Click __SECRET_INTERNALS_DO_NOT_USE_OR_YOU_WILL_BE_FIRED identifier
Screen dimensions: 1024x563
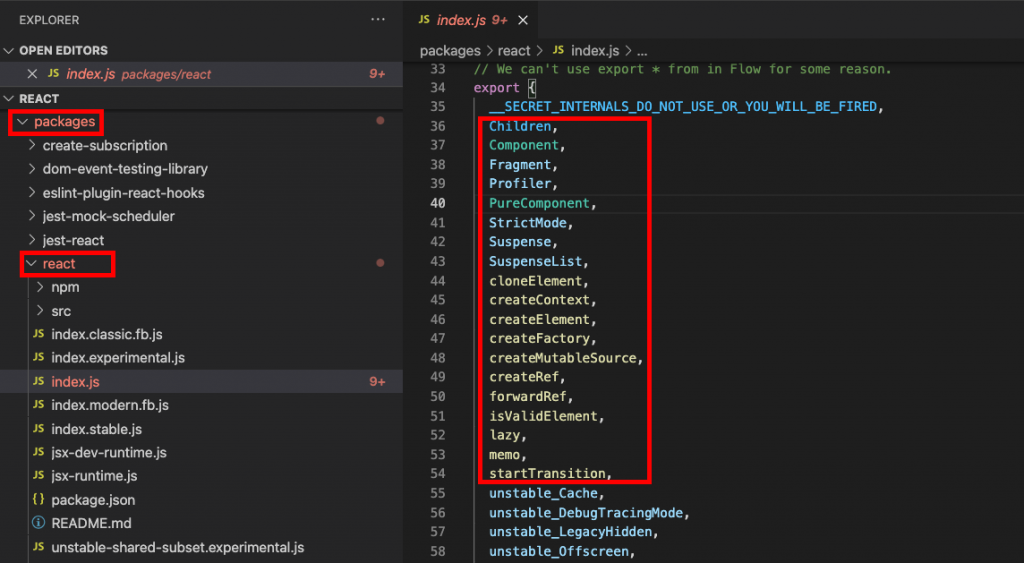point(682,106)
